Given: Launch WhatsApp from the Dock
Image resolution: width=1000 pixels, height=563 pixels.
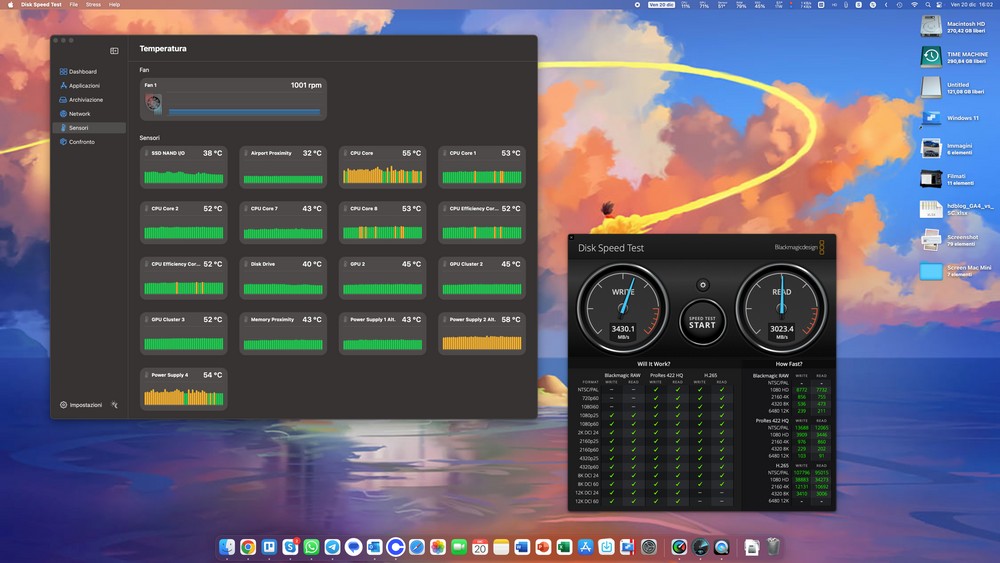Looking at the screenshot, I should (x=311, y=547).
